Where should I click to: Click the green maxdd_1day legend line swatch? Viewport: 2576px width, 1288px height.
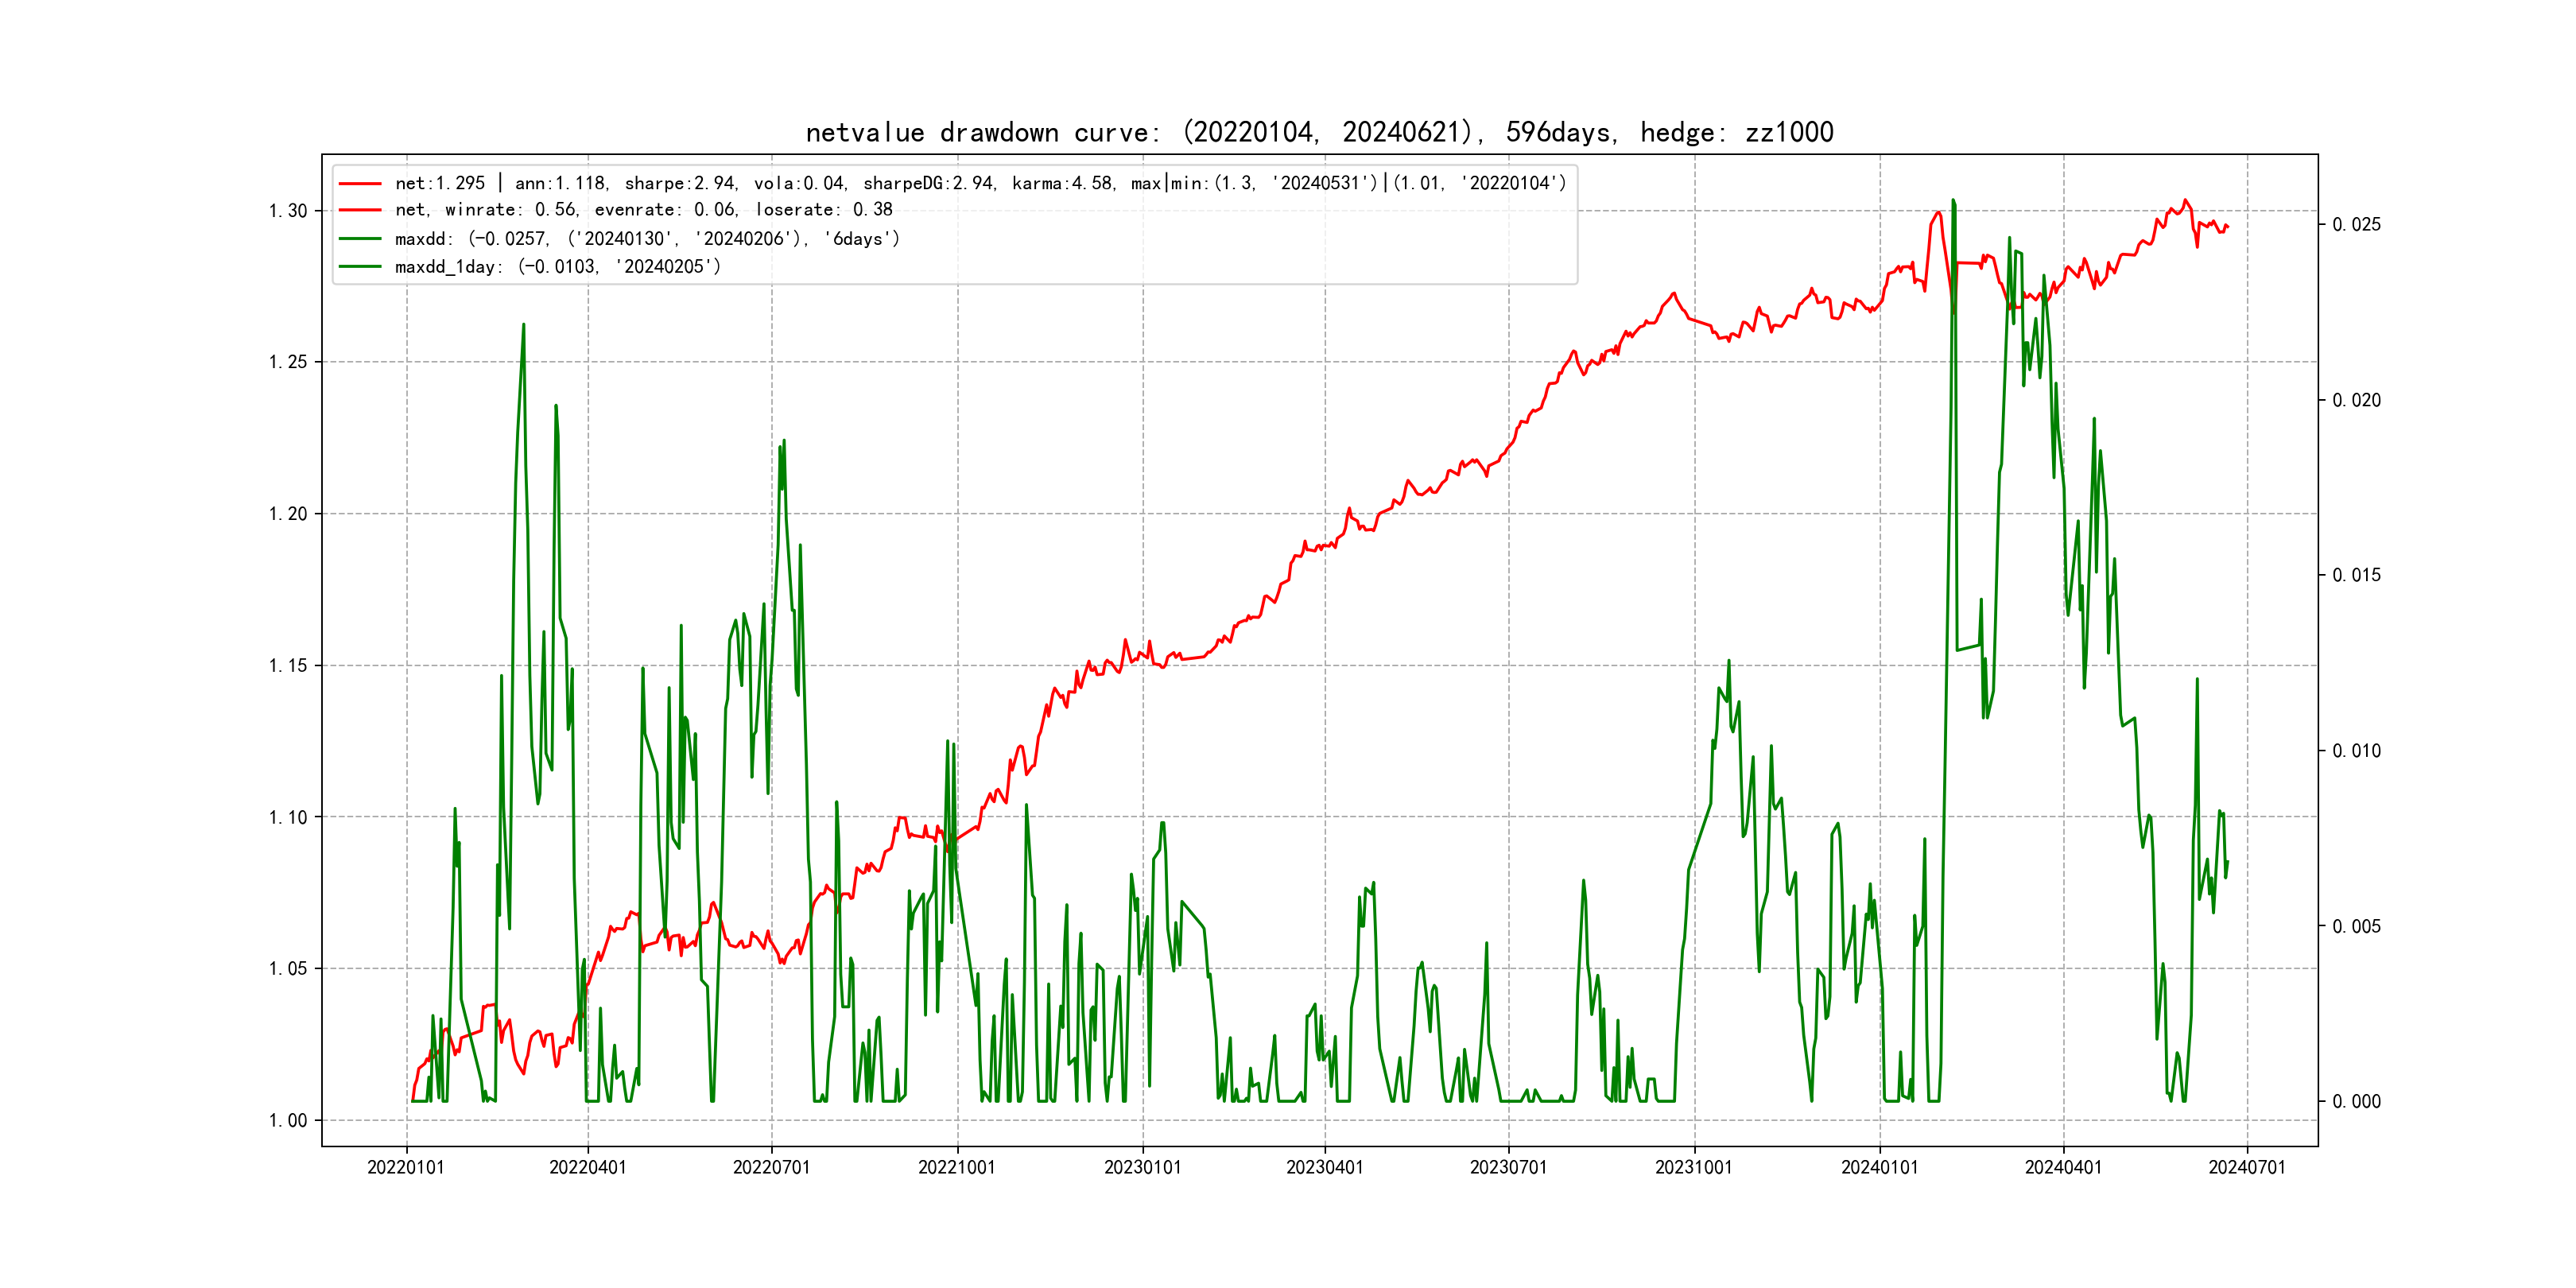click(360, 267)
